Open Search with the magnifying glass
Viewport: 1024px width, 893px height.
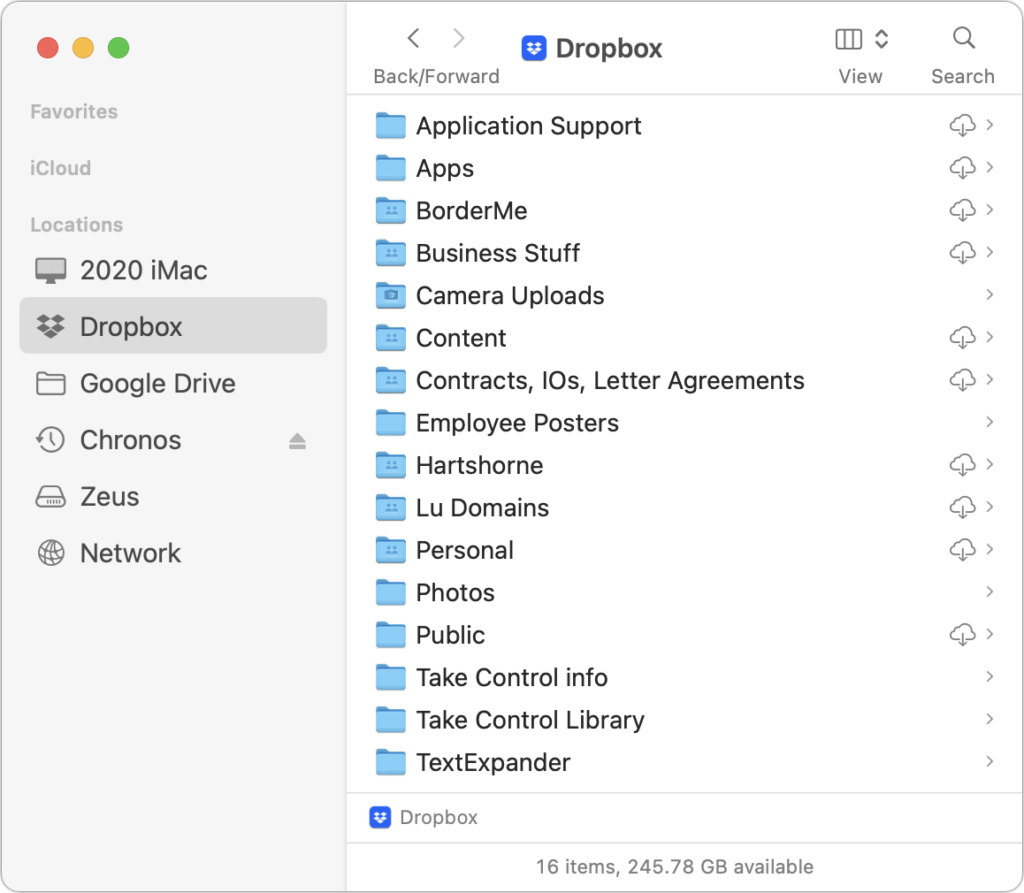click(963, 38)
